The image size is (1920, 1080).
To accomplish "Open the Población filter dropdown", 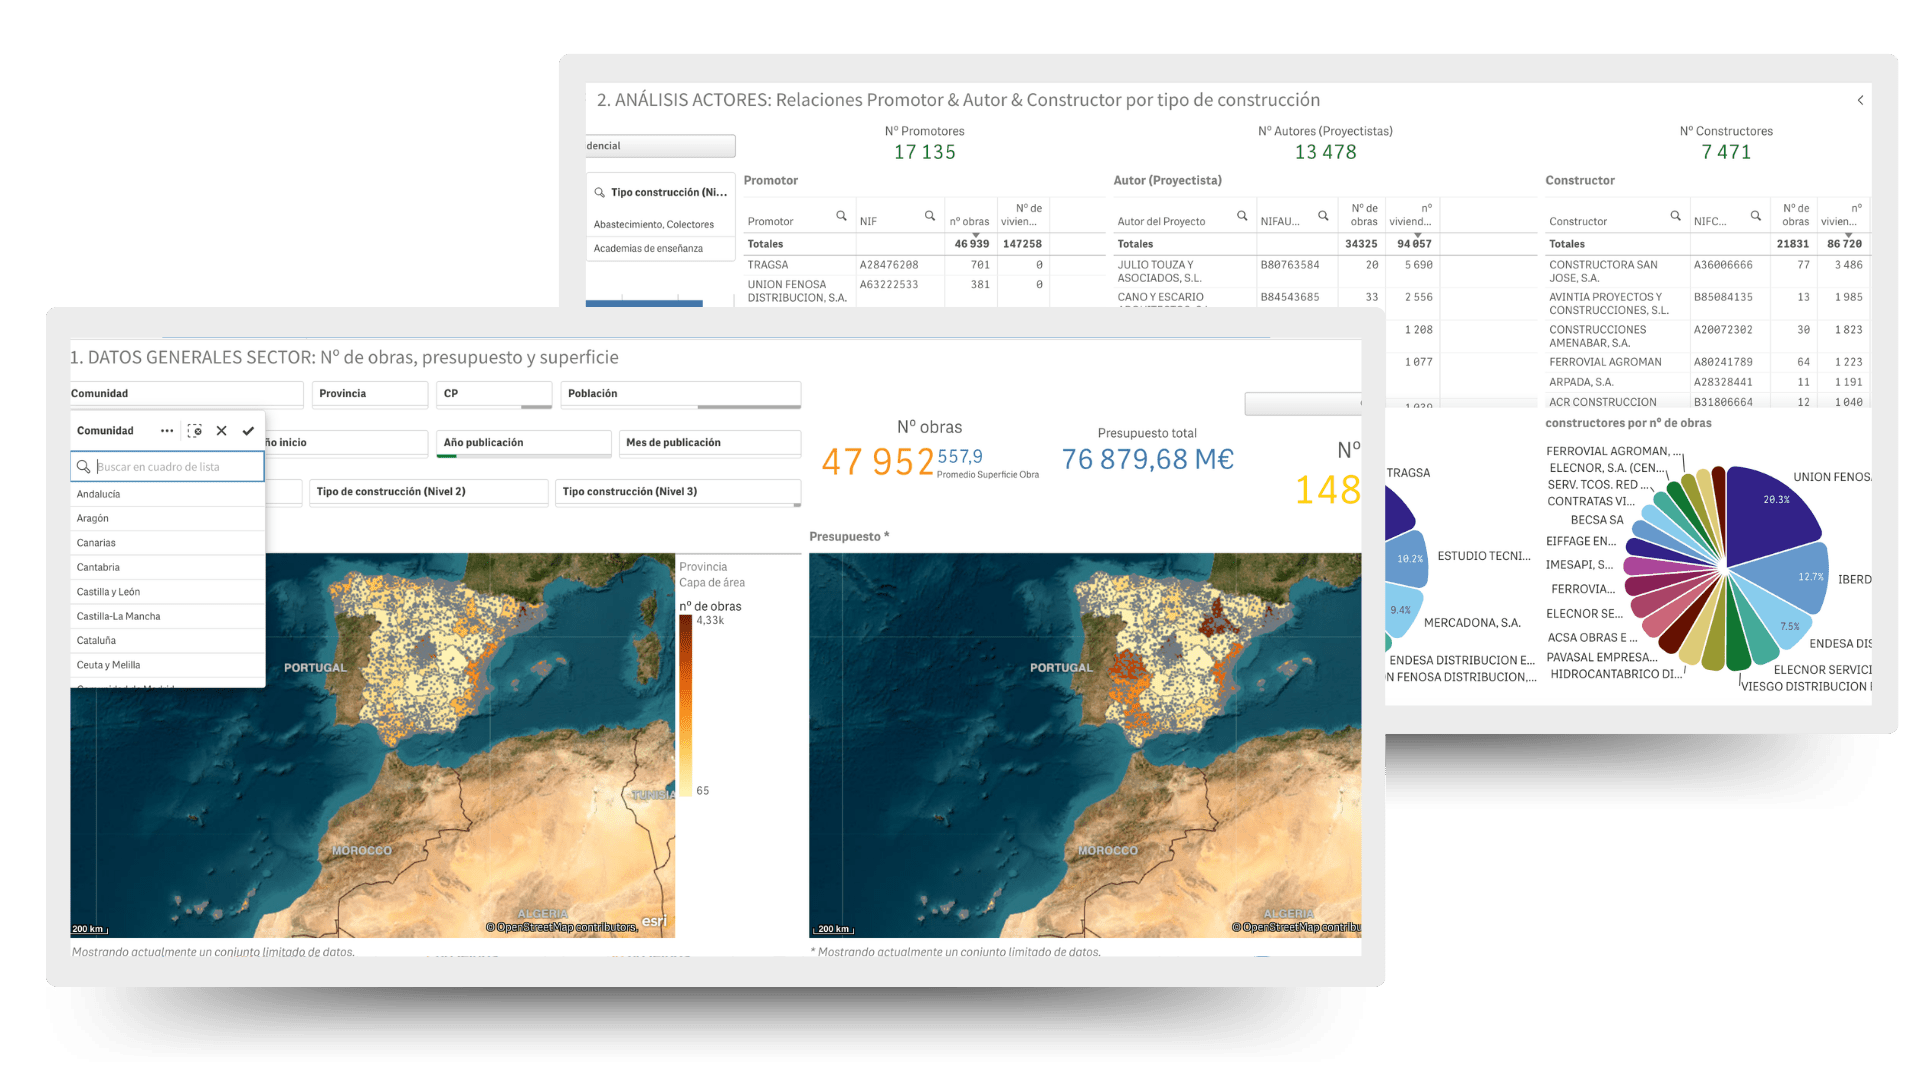I will [681, 394].
